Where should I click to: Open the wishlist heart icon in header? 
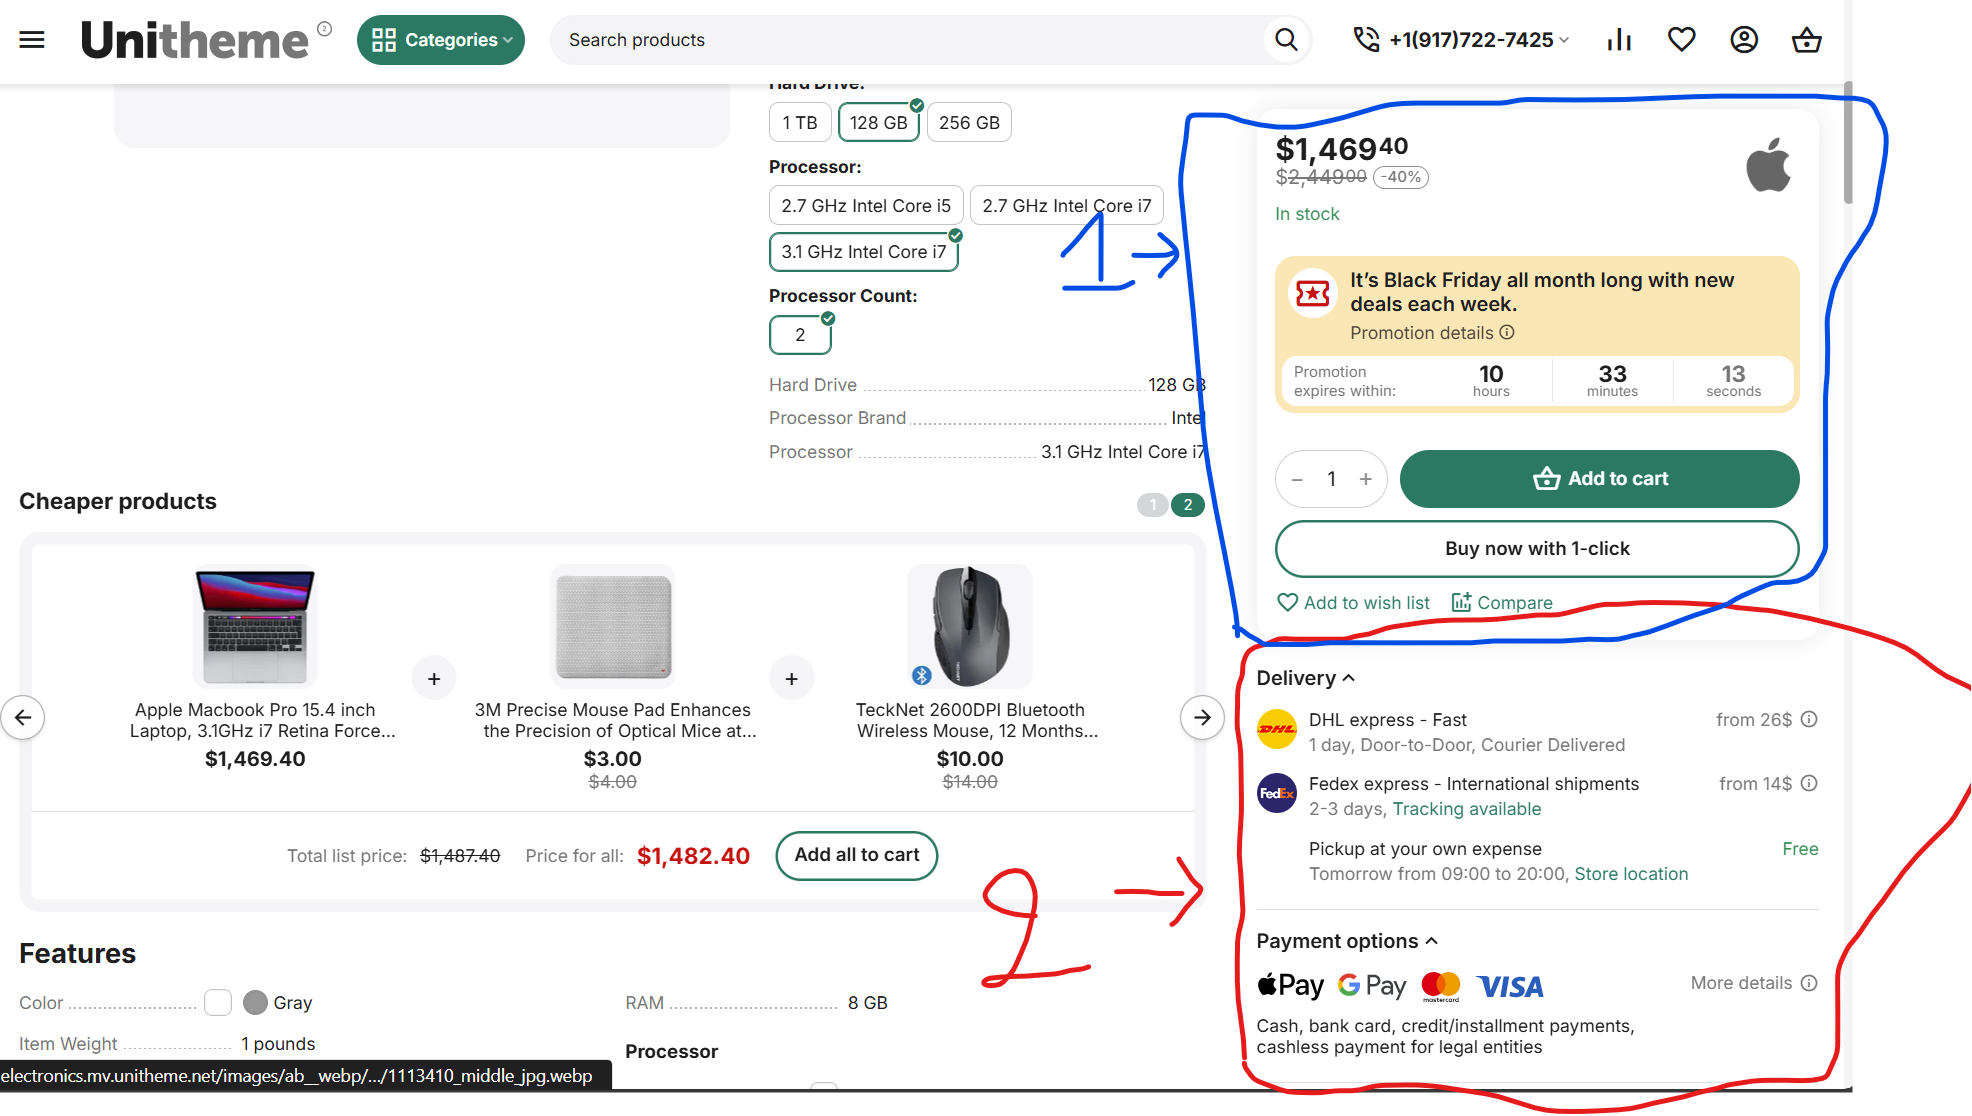(x=1681, y=40)
